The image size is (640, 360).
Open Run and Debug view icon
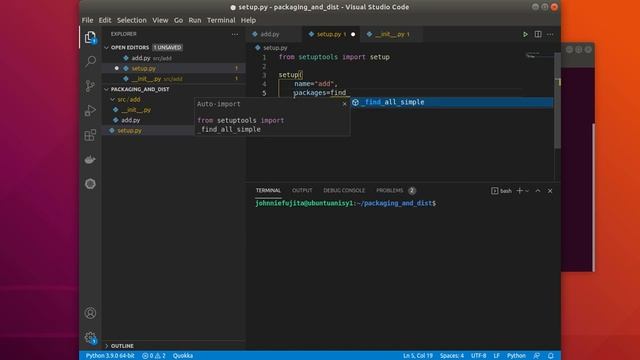90,111
